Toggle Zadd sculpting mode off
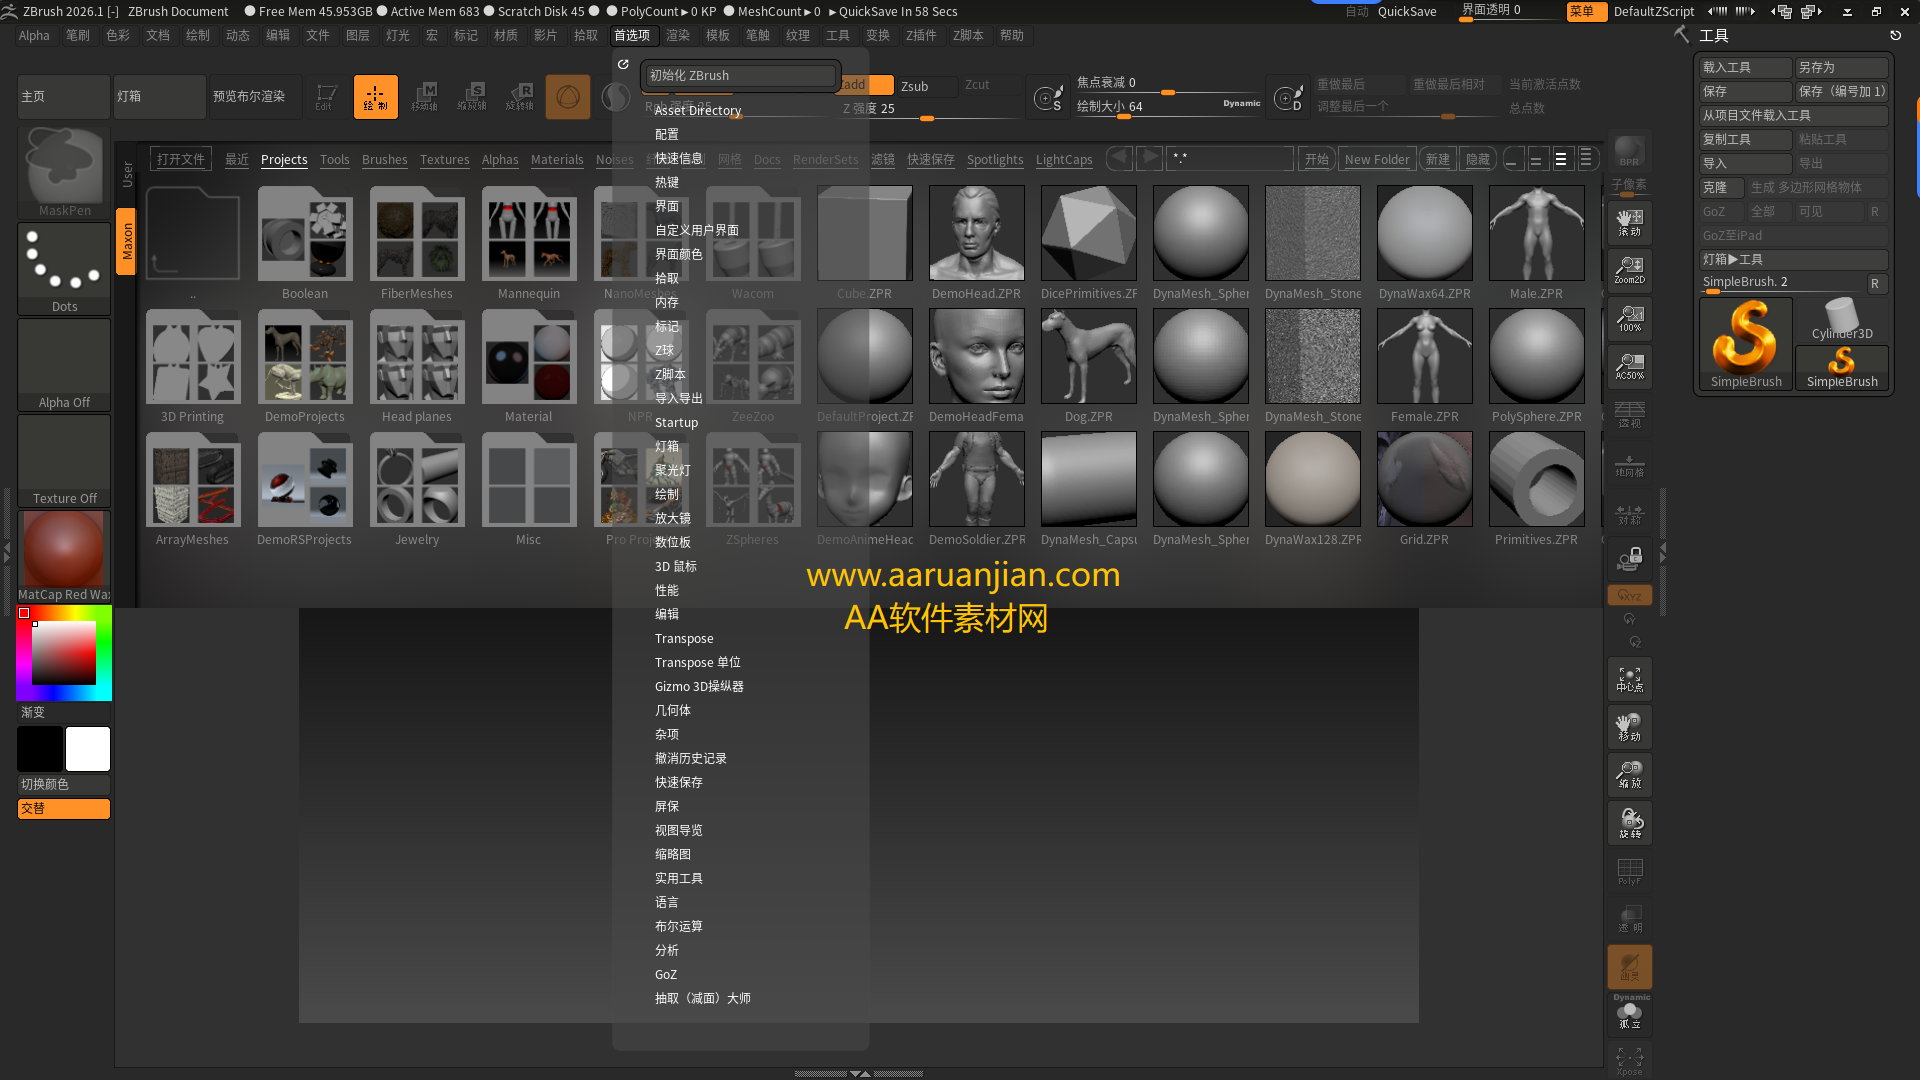This screenshot has height=1080, width=1920. (x=855, y=85)
